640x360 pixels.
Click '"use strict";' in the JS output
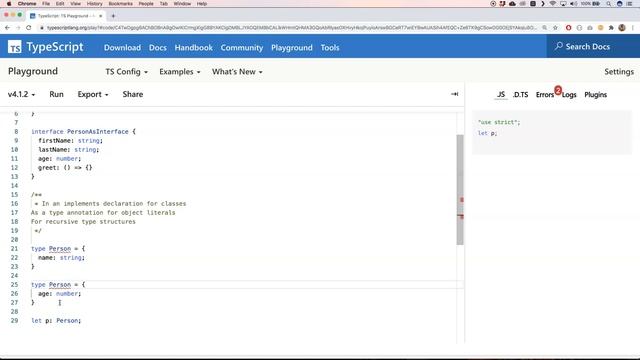point(499,122)
